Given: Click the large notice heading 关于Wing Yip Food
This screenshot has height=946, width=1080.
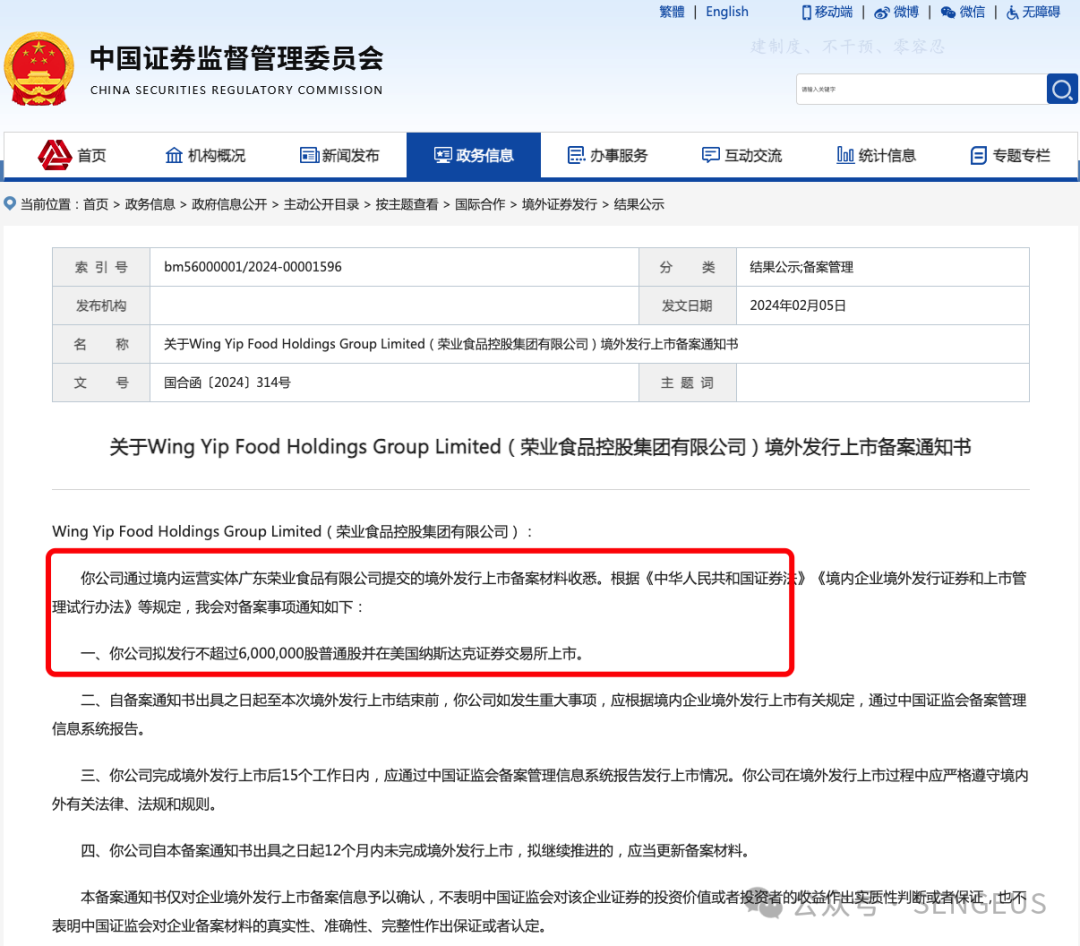Looking at the screenshot, I should 540,447.
